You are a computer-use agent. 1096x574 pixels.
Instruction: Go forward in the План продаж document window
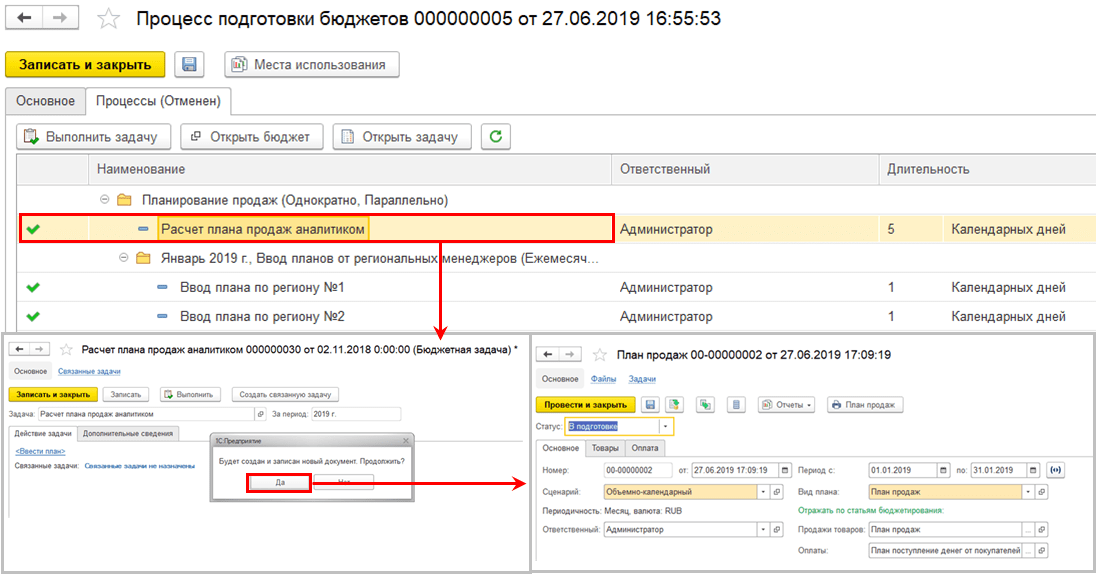[x=570, y=354]
